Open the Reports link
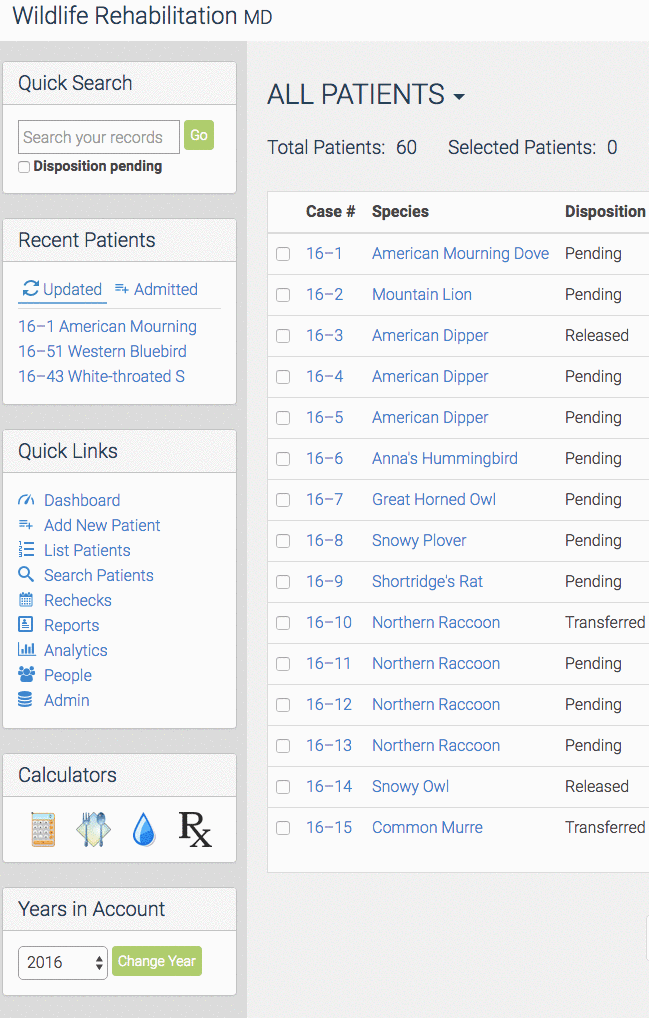This screenshot has width=649, height=1018. click(x=71, y=625)
